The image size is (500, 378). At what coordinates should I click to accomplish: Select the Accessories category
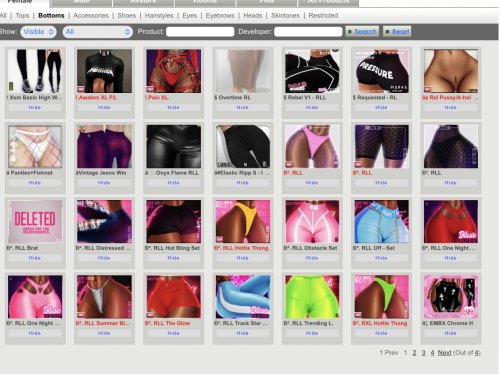click(x=91, y=16)
